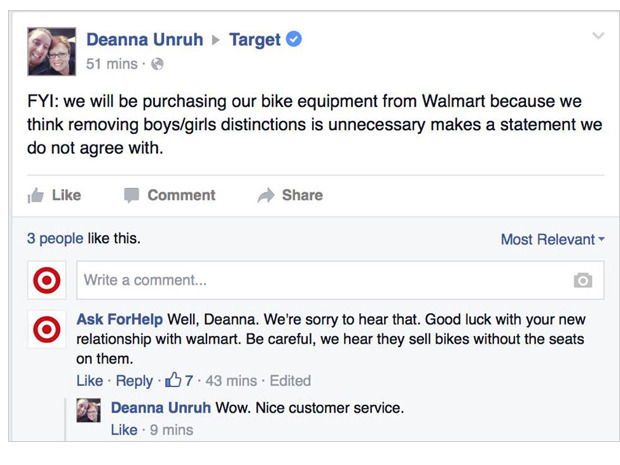Click the globe privacy icon beside 51 mins
This screenshot has width=620, height=465.
157,64
